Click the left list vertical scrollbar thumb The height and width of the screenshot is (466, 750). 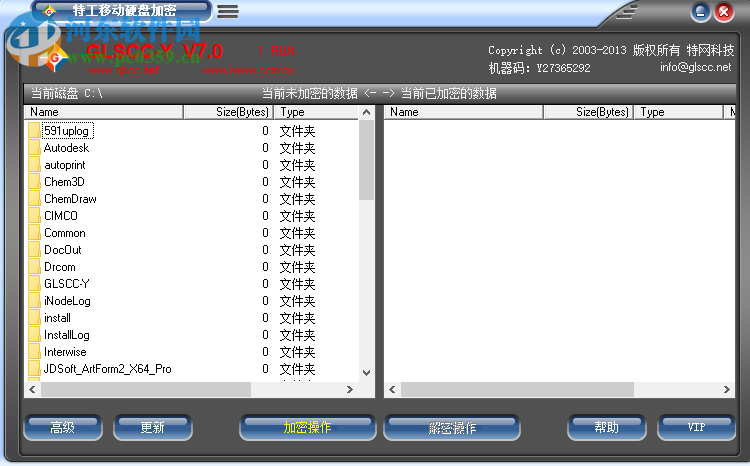(366, 160)
